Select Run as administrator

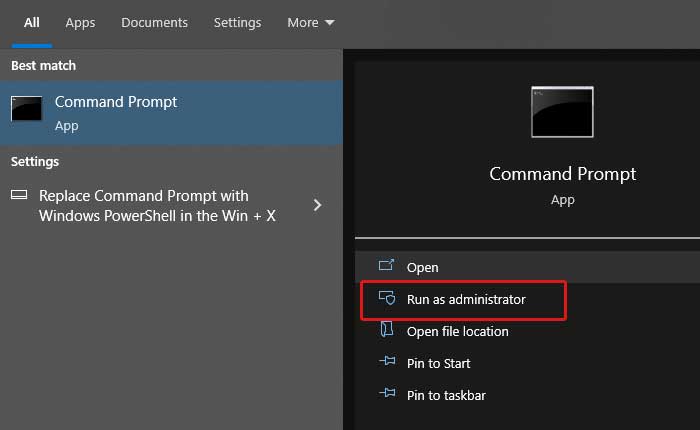[x=465, y=299]
